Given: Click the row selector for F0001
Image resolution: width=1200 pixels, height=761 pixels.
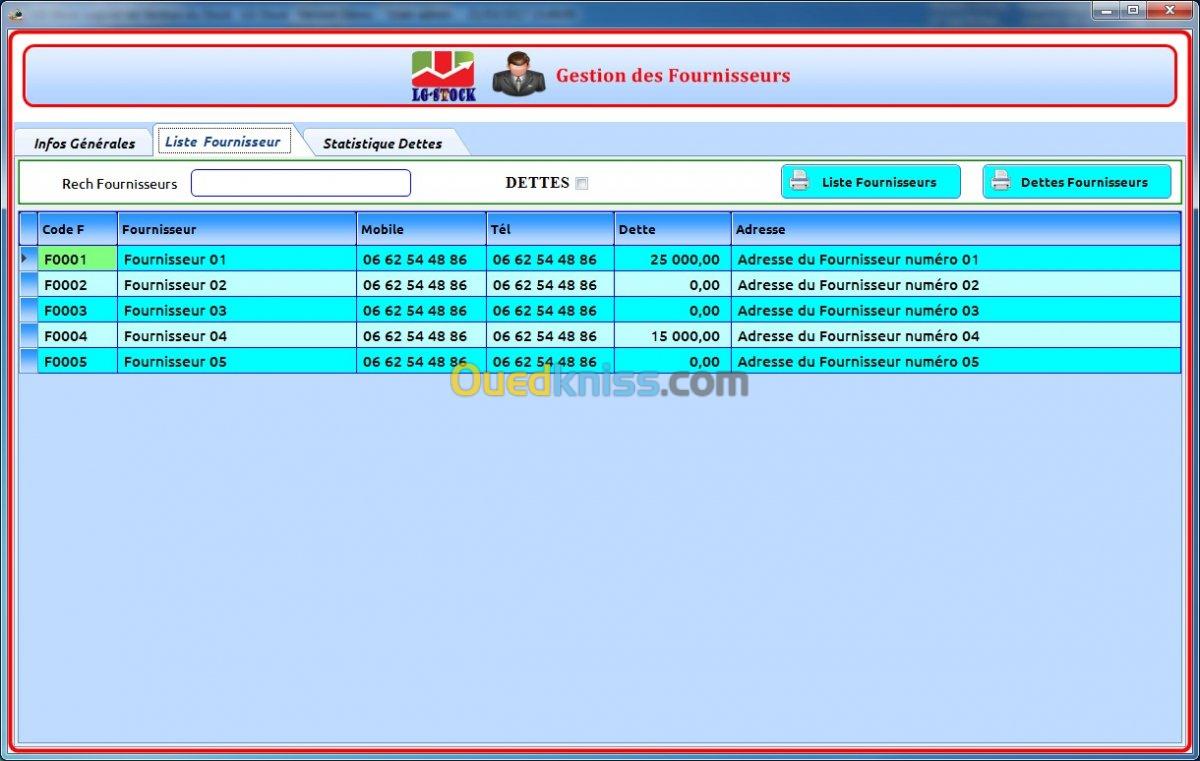Looking at the screenshot, I should 28,259.
